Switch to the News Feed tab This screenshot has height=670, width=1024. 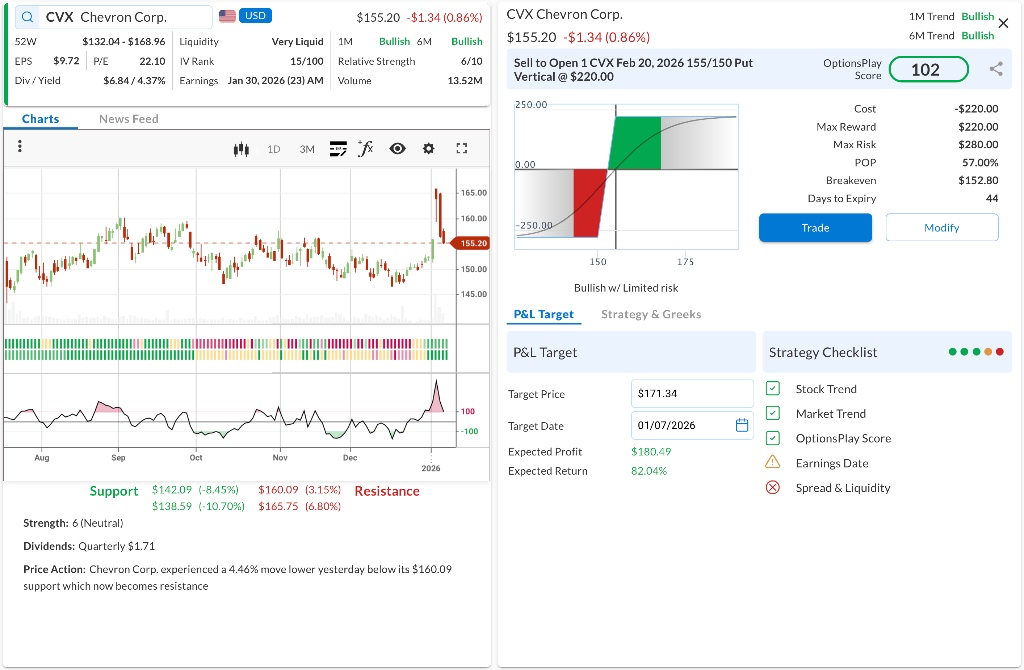(x=128, y=119)
